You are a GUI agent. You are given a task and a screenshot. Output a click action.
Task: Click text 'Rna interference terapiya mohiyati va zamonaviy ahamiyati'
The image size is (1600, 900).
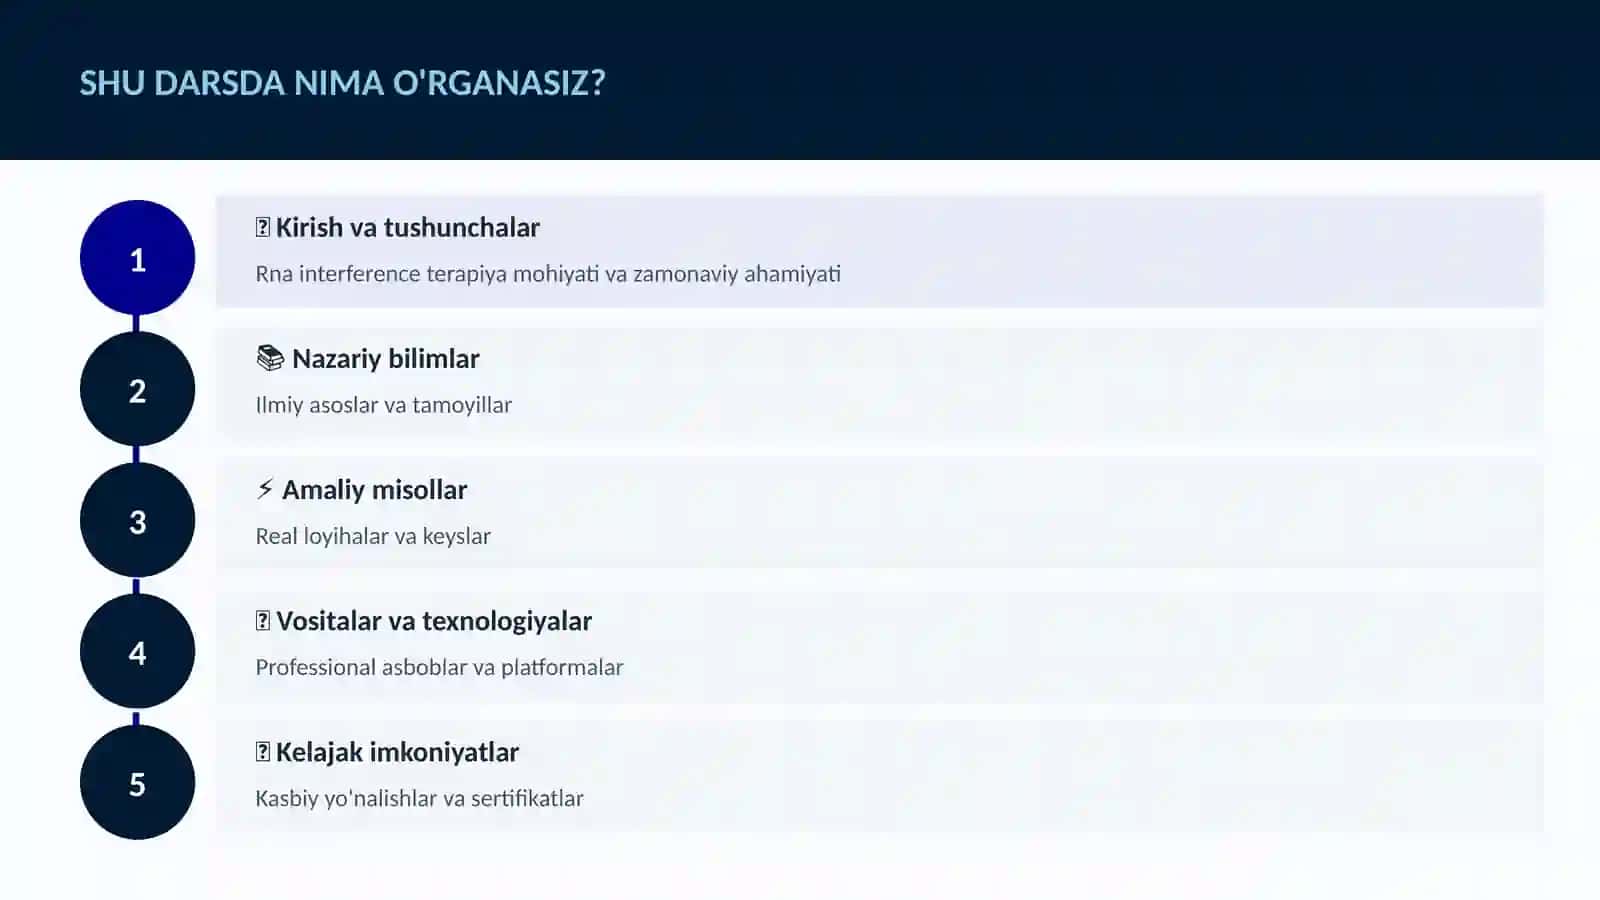(x=548, y=274)
